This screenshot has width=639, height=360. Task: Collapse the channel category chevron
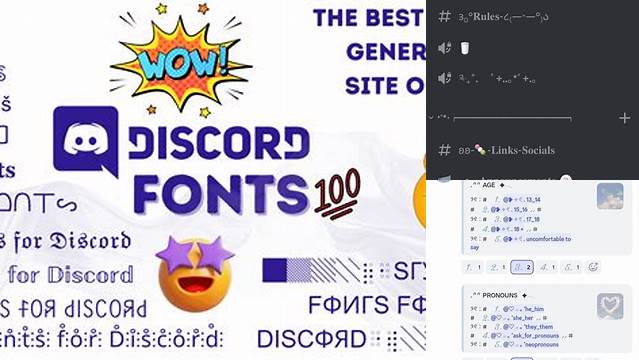click(x=431, y=117)
